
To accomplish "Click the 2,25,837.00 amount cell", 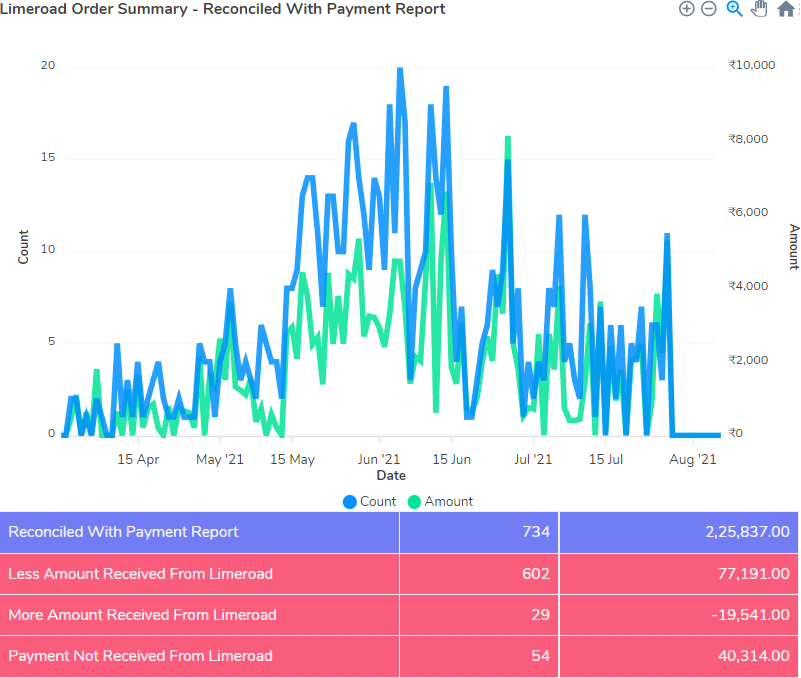I will click(679, 532).
